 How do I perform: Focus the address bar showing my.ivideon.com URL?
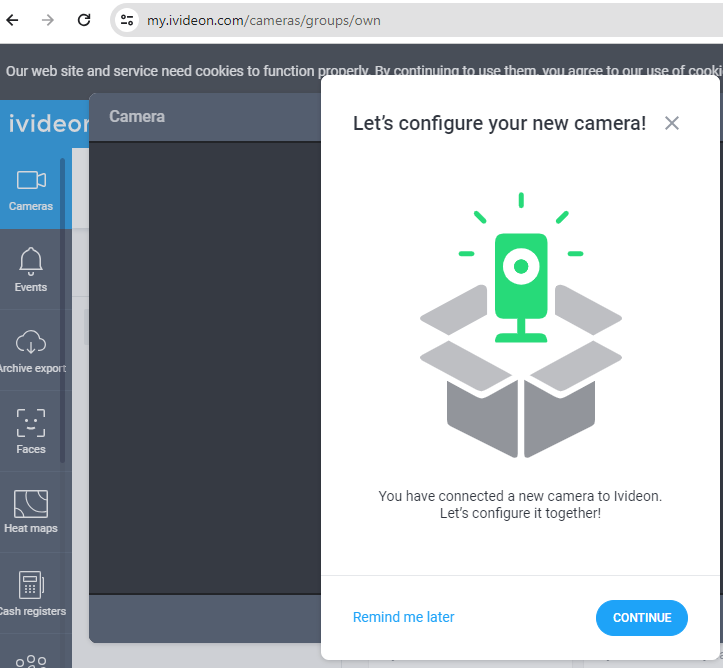pyautogui.click(x=415, y=20)
